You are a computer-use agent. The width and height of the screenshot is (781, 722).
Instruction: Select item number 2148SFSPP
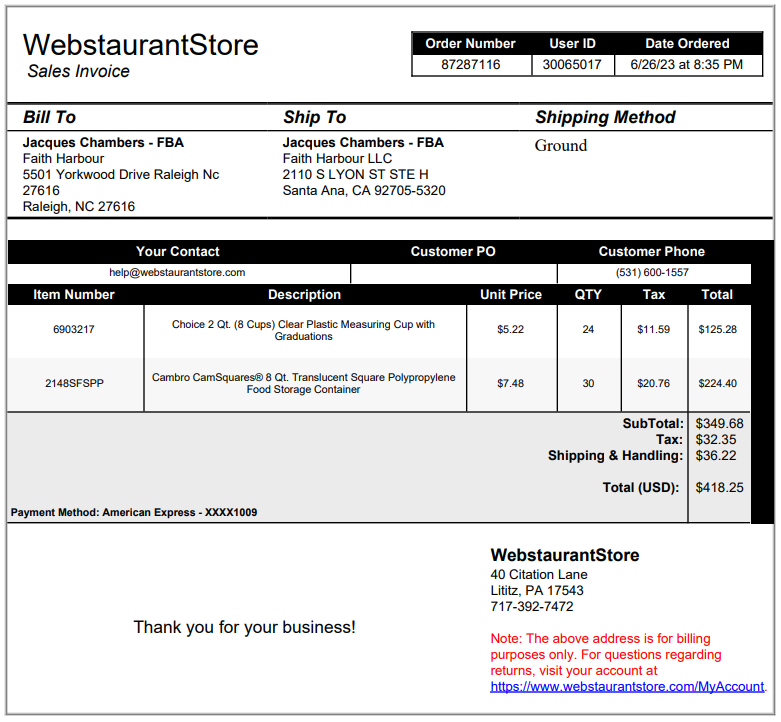click(74, 383)
